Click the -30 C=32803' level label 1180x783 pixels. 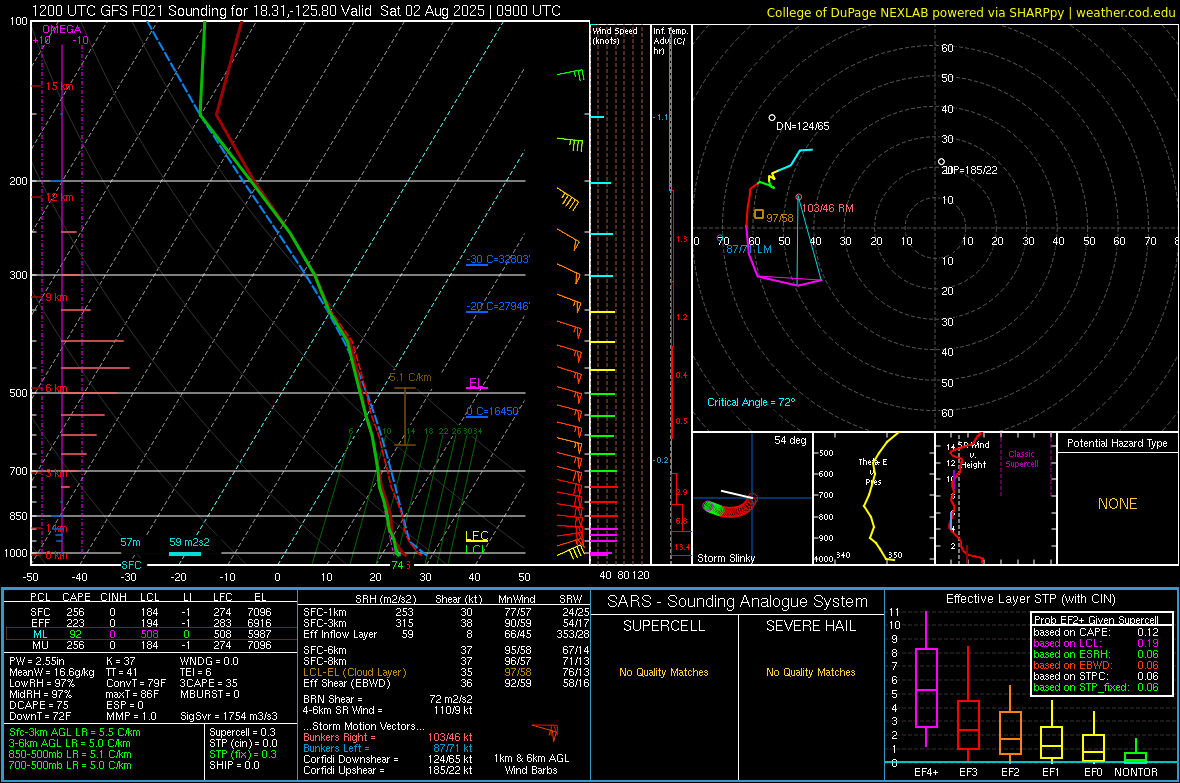(498, 260)
